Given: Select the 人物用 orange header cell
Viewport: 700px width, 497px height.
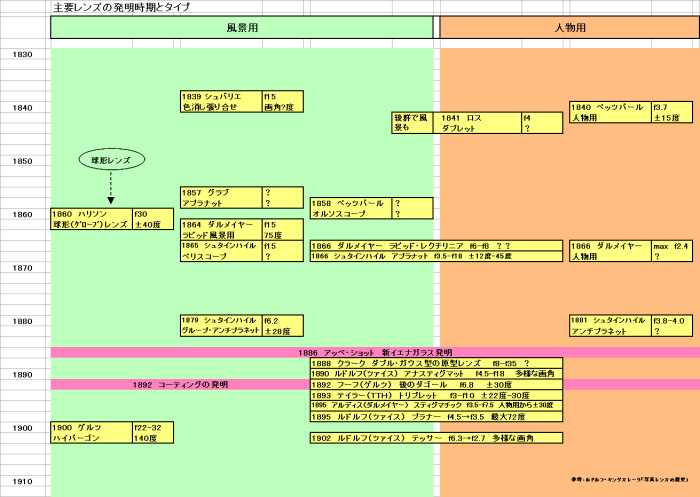Looking at the screenshot, I should pos(569,28).
